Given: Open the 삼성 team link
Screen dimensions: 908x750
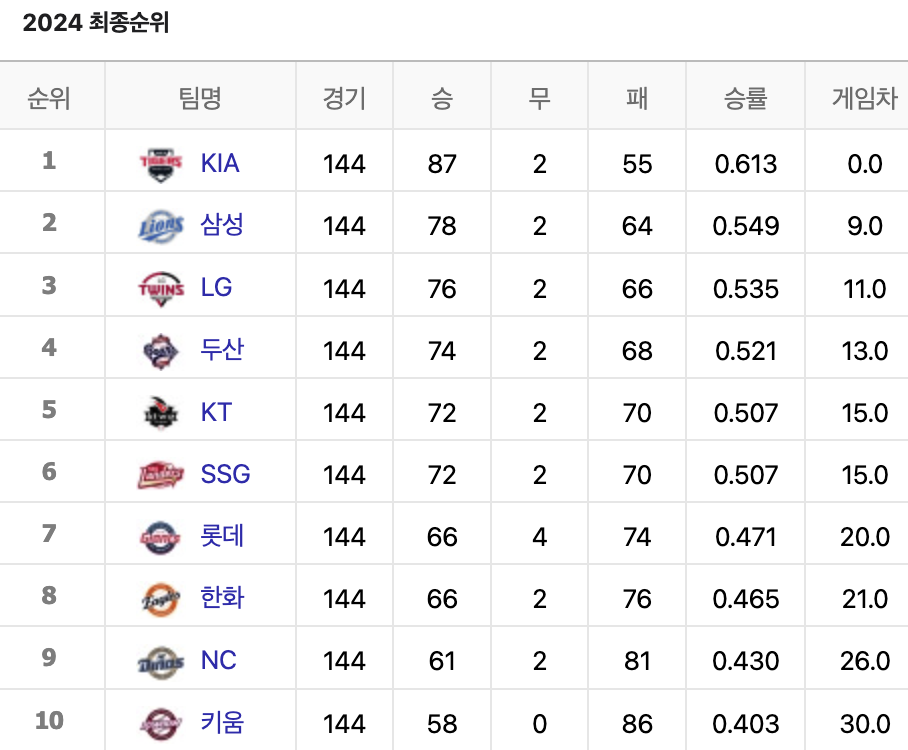Looking at the screenshot, I should 222,225.
